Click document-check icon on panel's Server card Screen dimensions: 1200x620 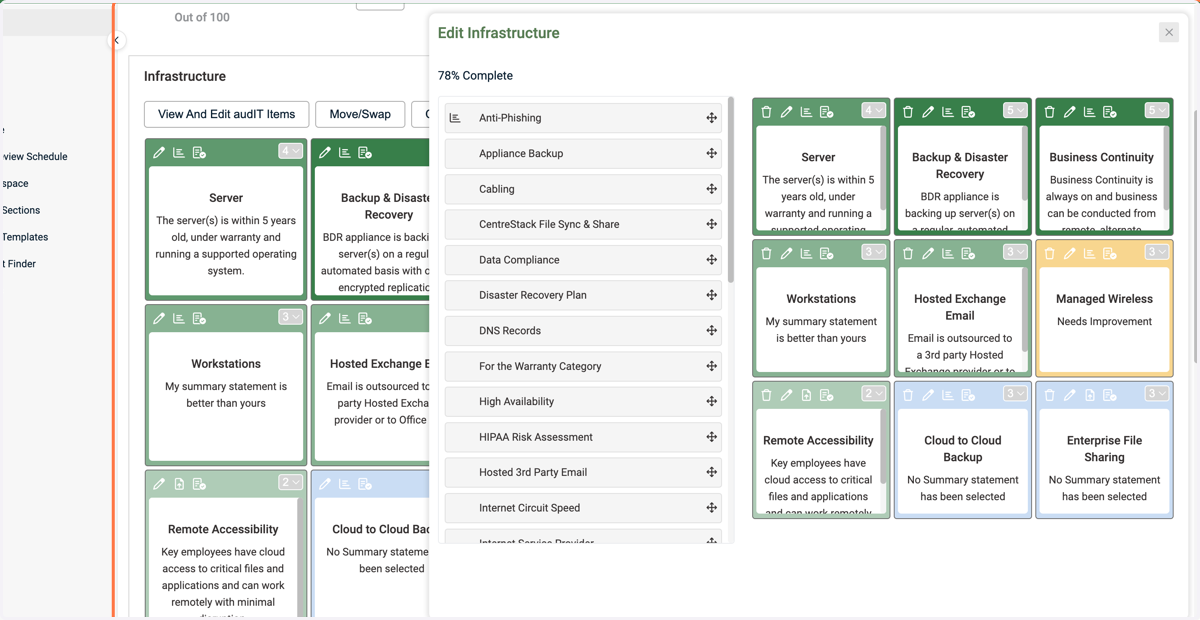click(x=827, y=112)
